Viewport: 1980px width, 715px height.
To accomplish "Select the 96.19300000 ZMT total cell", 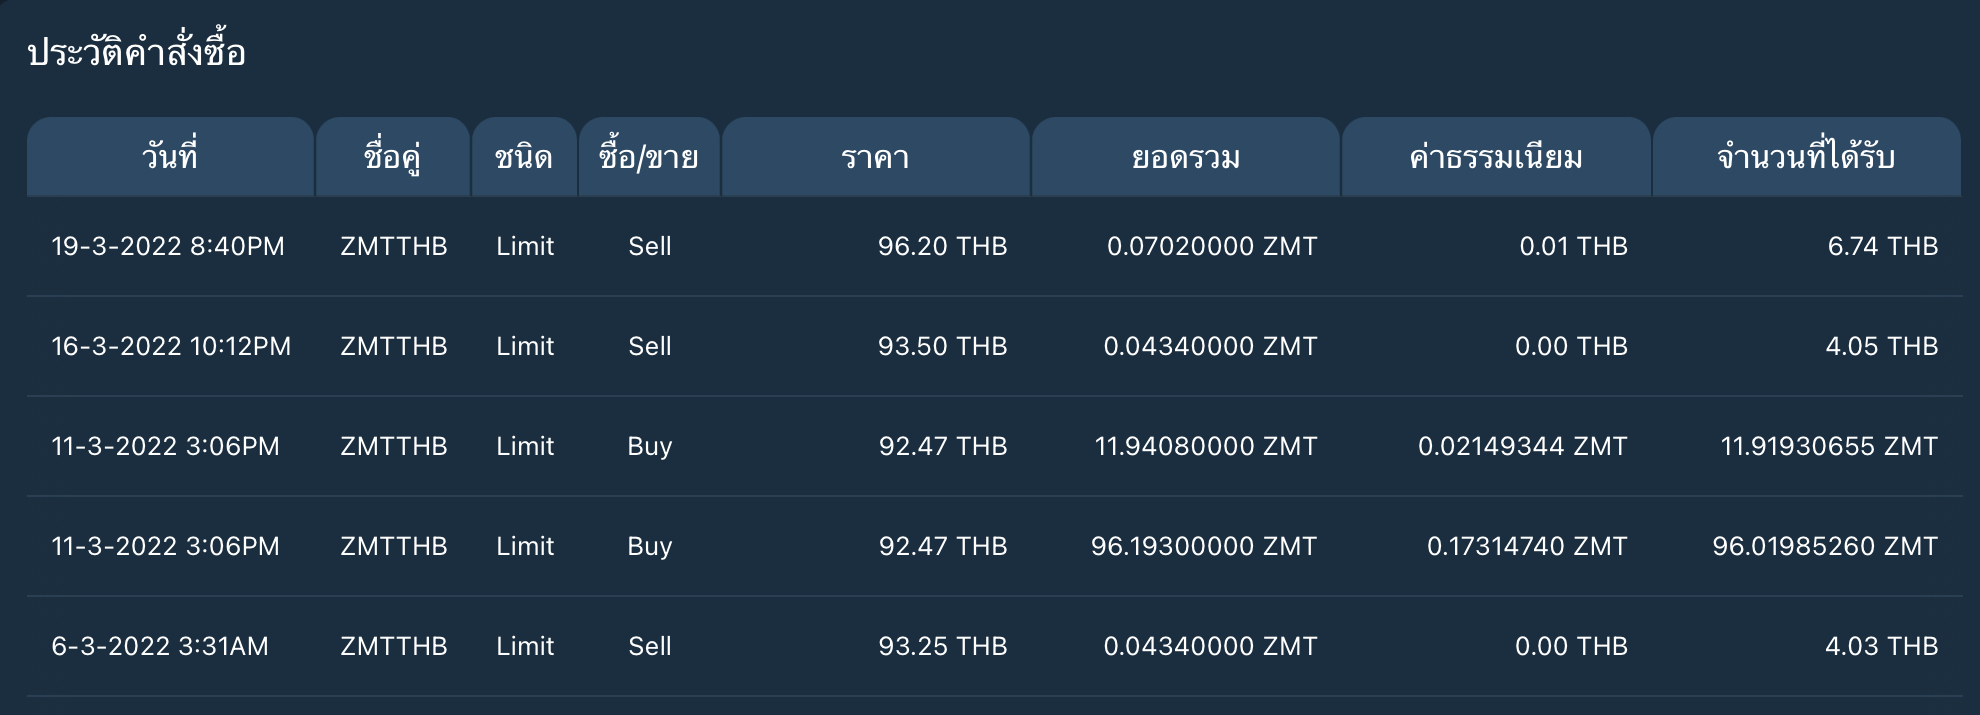I will click(1204, 546).
